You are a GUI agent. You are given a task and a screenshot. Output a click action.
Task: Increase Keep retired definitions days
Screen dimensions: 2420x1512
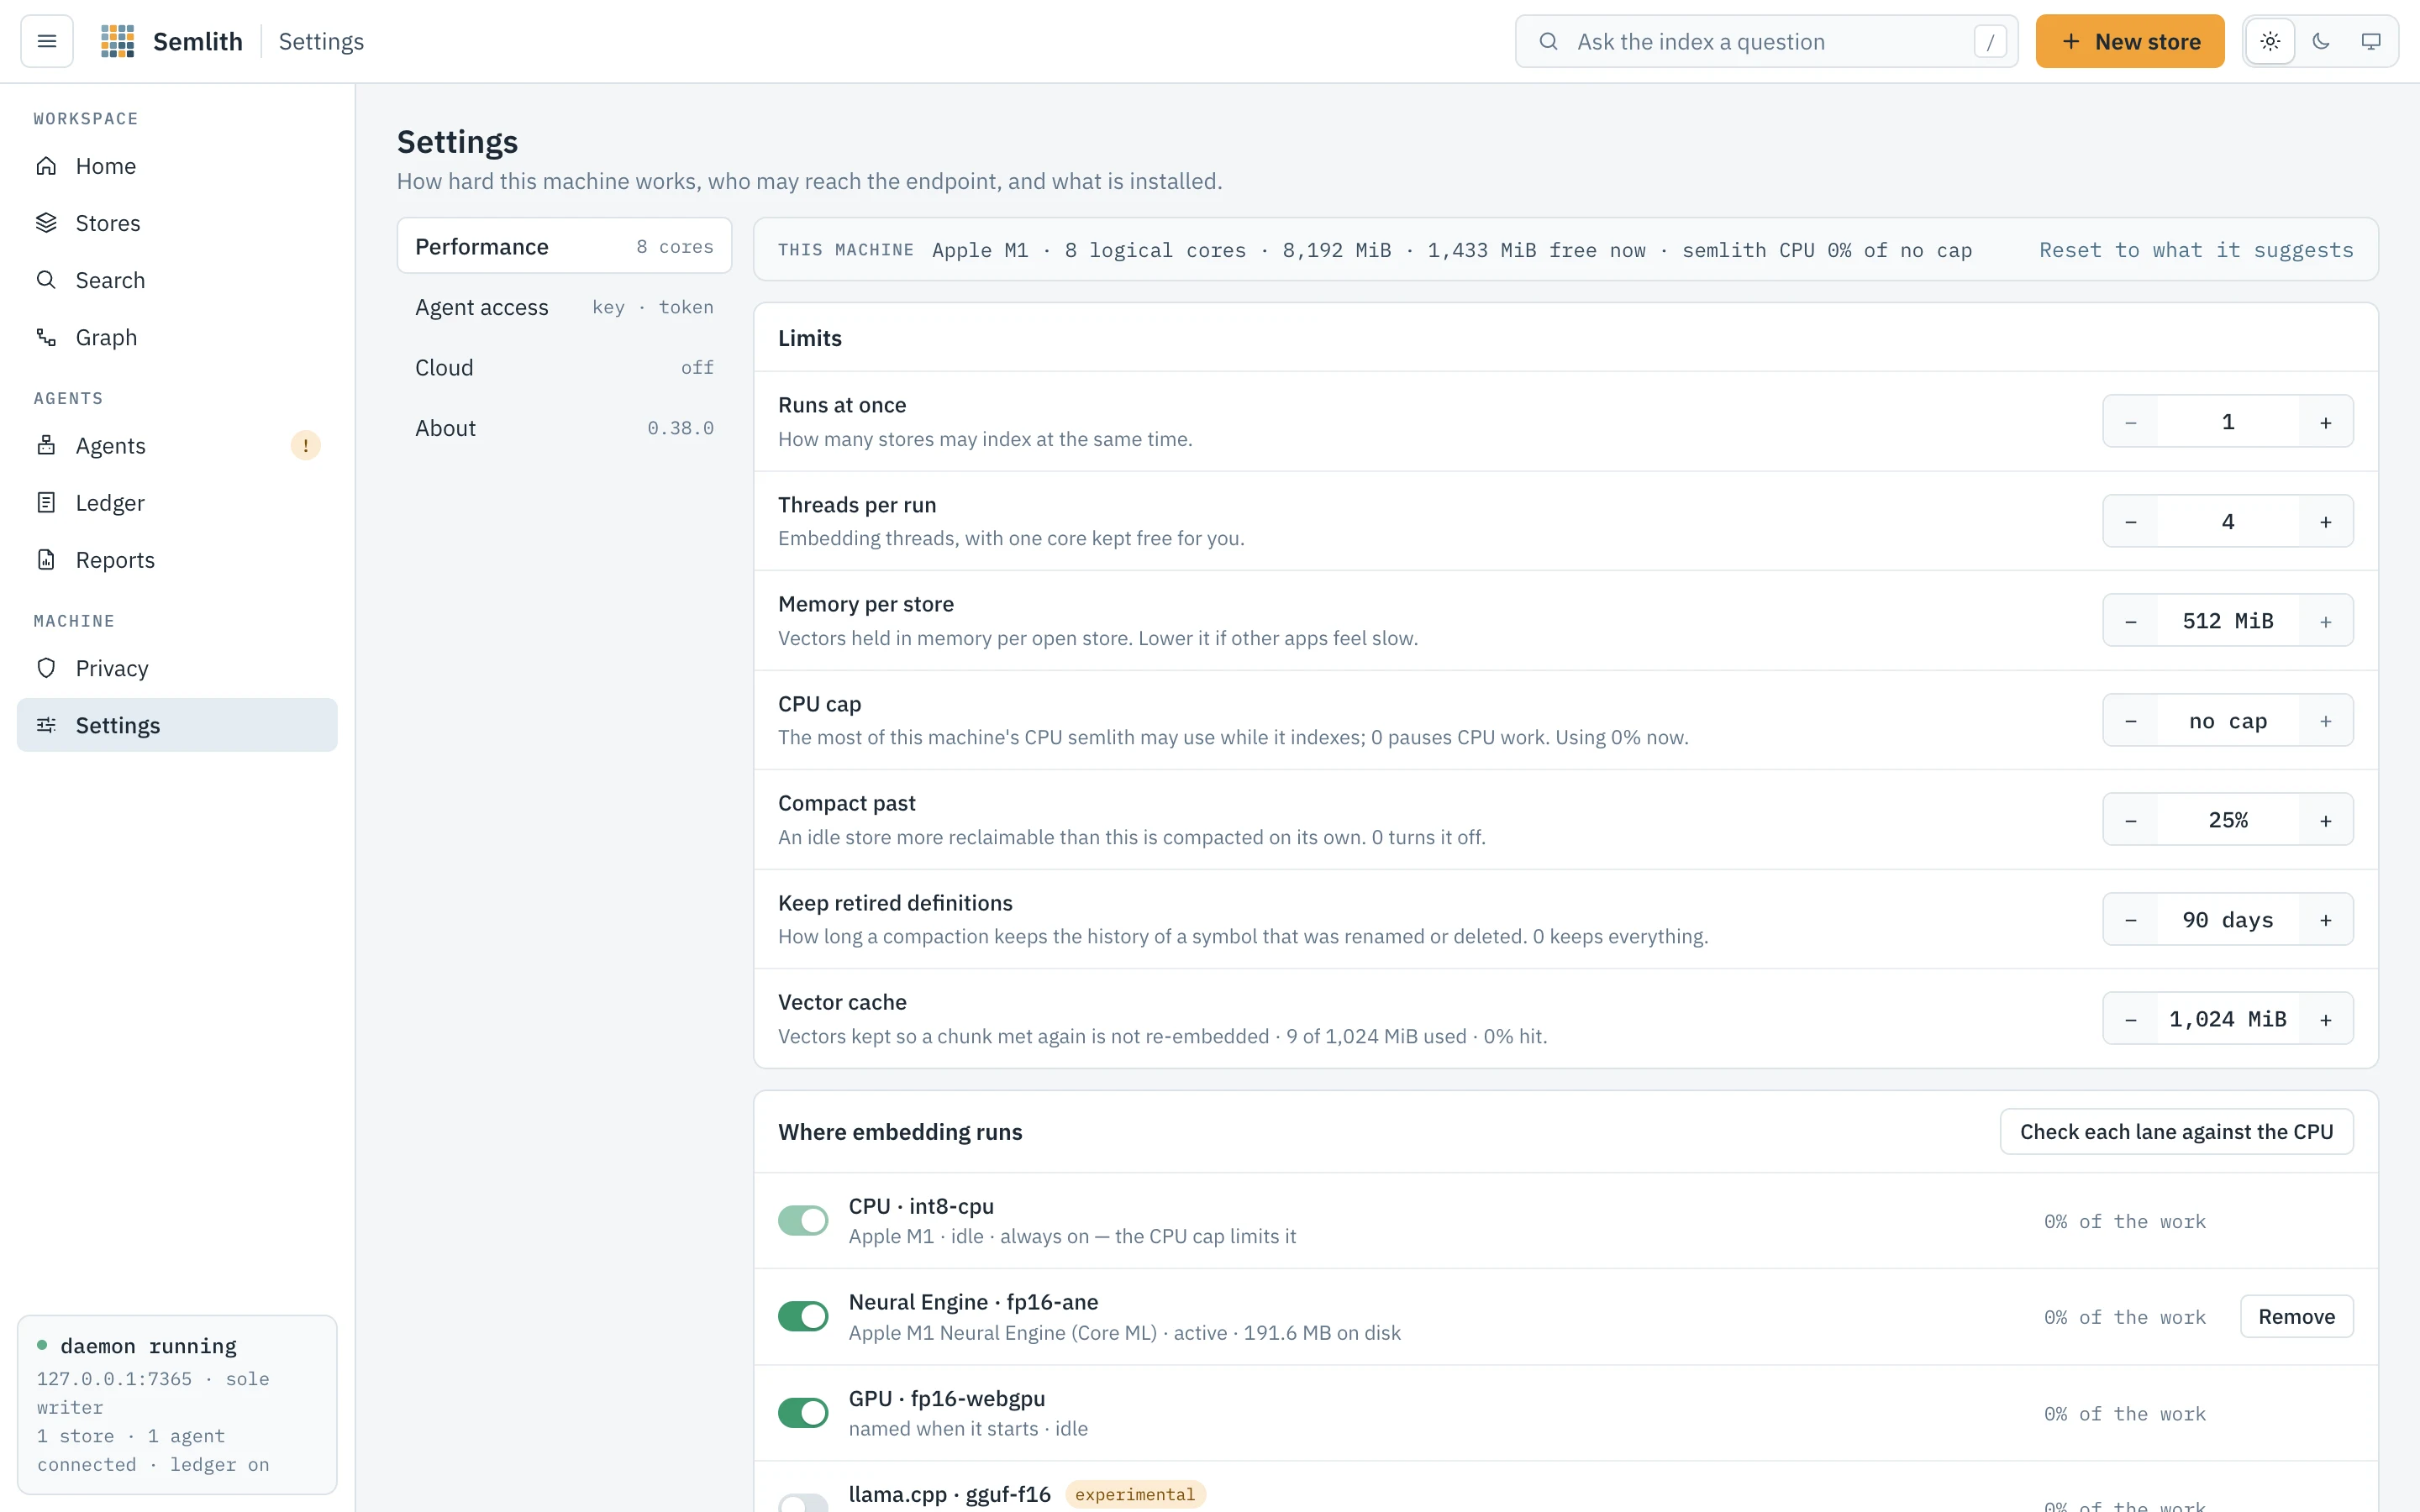[2326, 920]
